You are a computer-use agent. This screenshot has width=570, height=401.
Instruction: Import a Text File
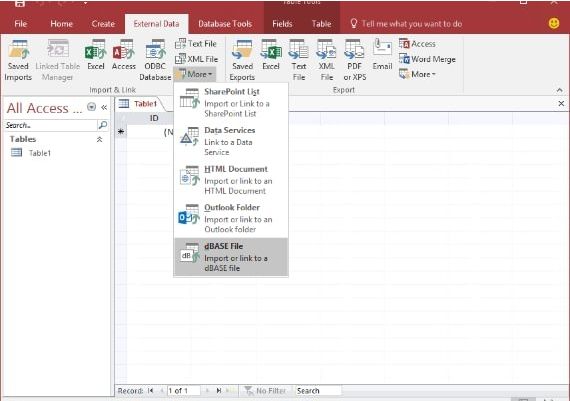(196, 44)
